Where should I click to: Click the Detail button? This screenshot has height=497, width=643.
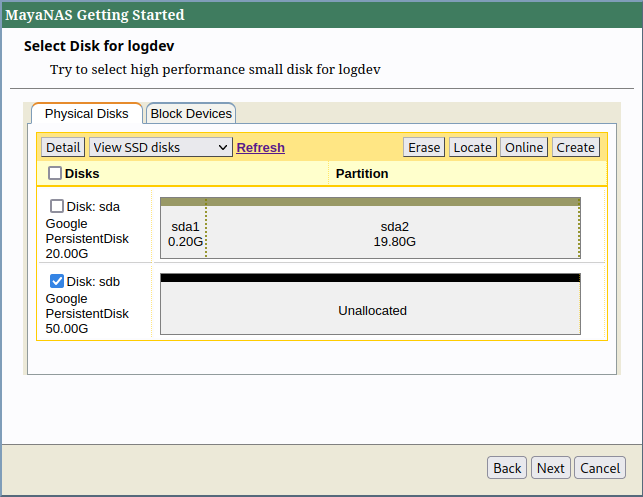63,147
